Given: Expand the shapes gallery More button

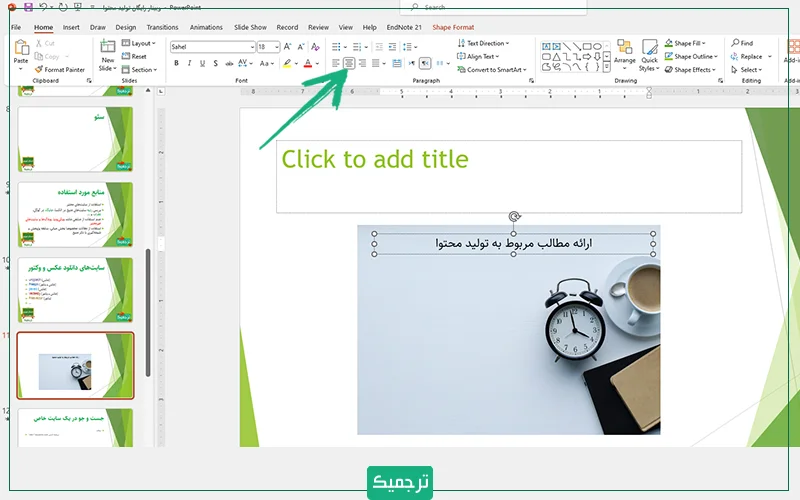Looking at the screenshot, I should 607,67.
